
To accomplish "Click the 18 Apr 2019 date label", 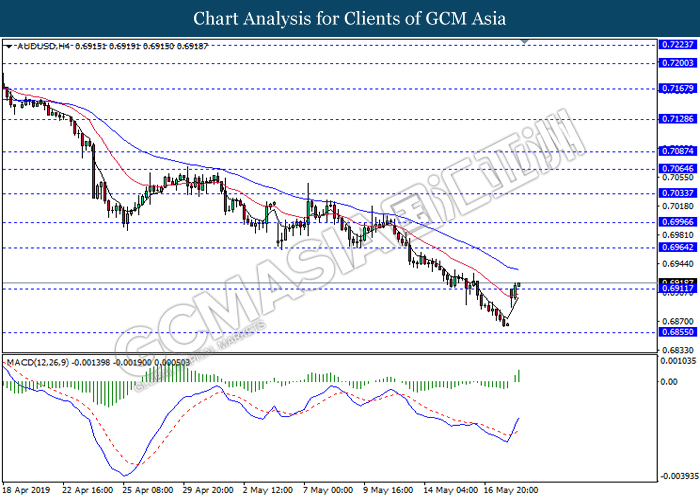I will (25, 490).
